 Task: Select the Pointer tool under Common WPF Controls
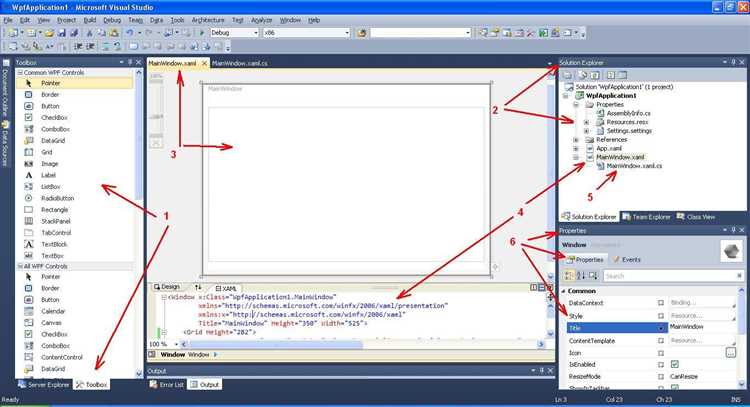(75, 83)
